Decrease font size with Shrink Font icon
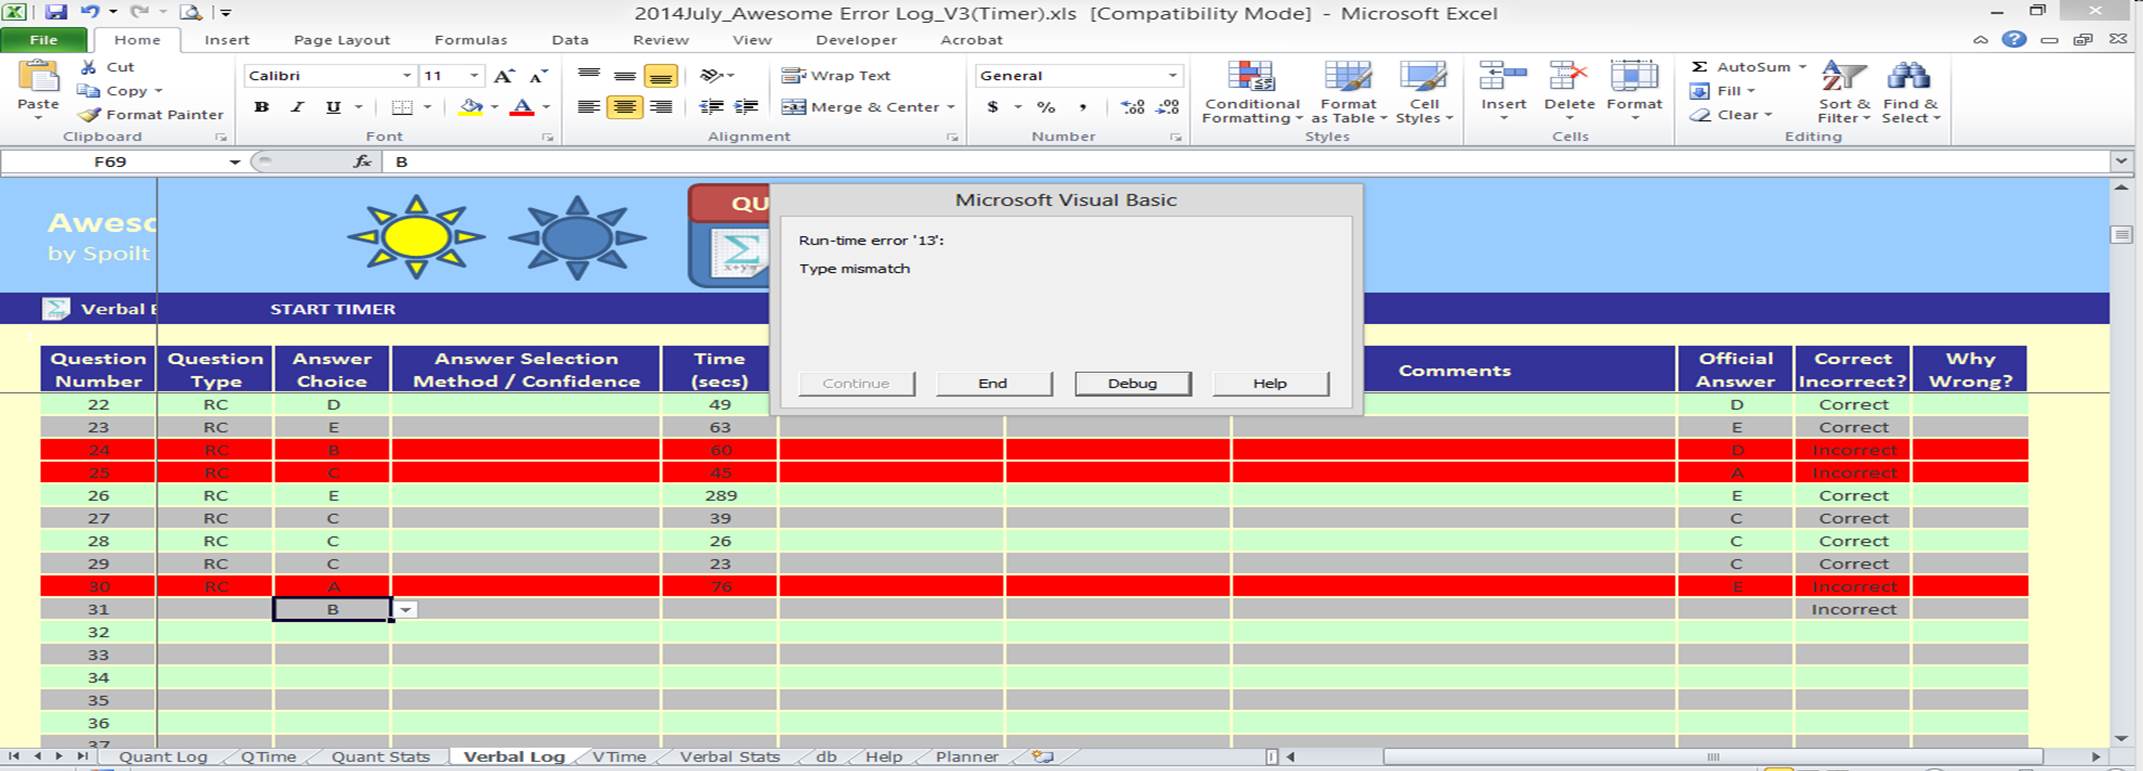The image size is (2143, 771). click(x=538, y=76)
